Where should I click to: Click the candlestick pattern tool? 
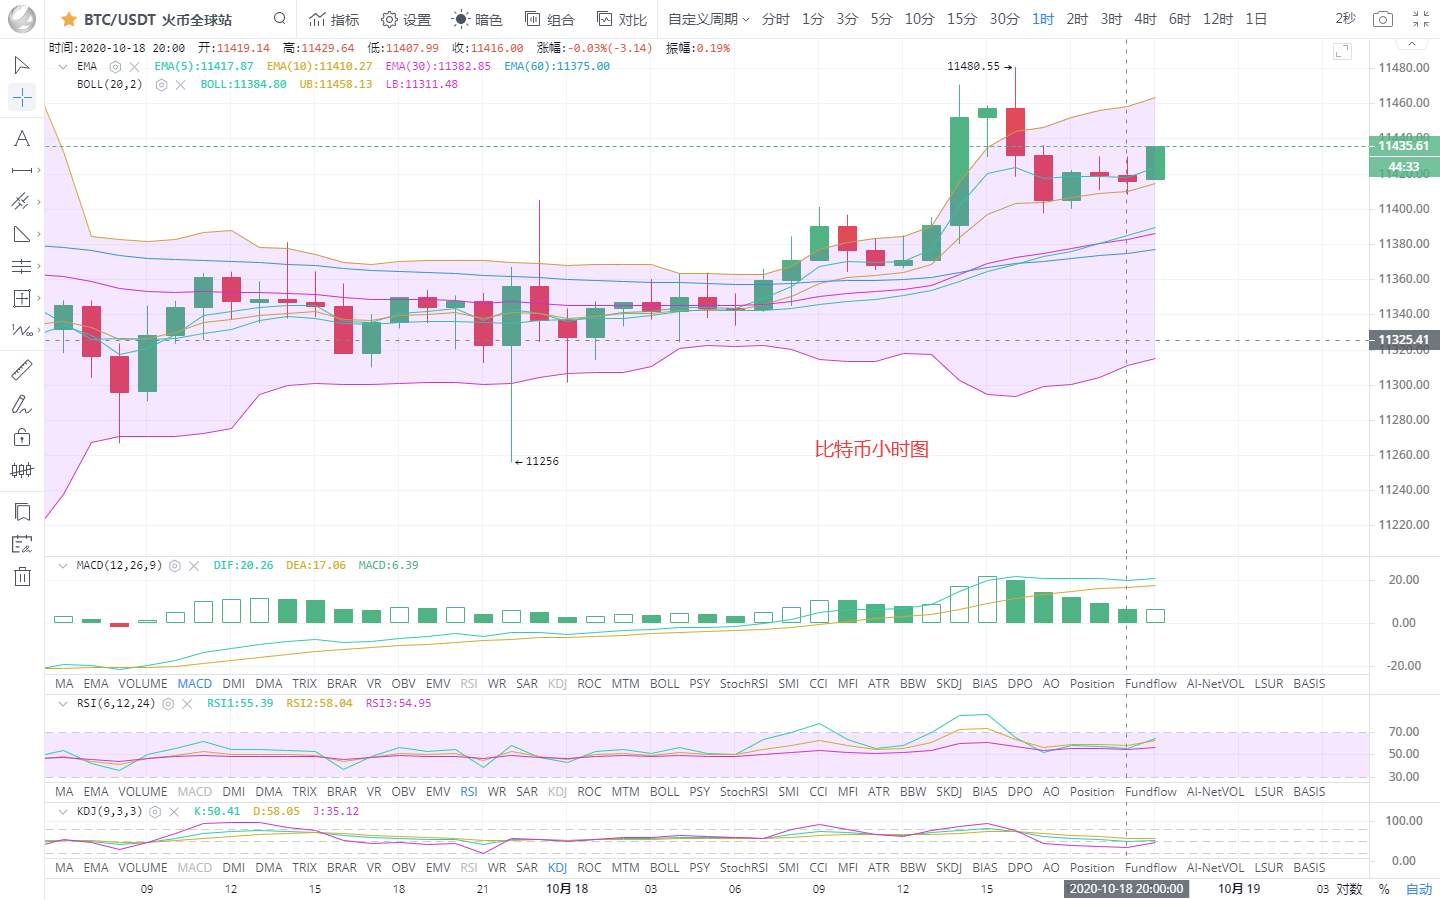click(x=22, y=470)
